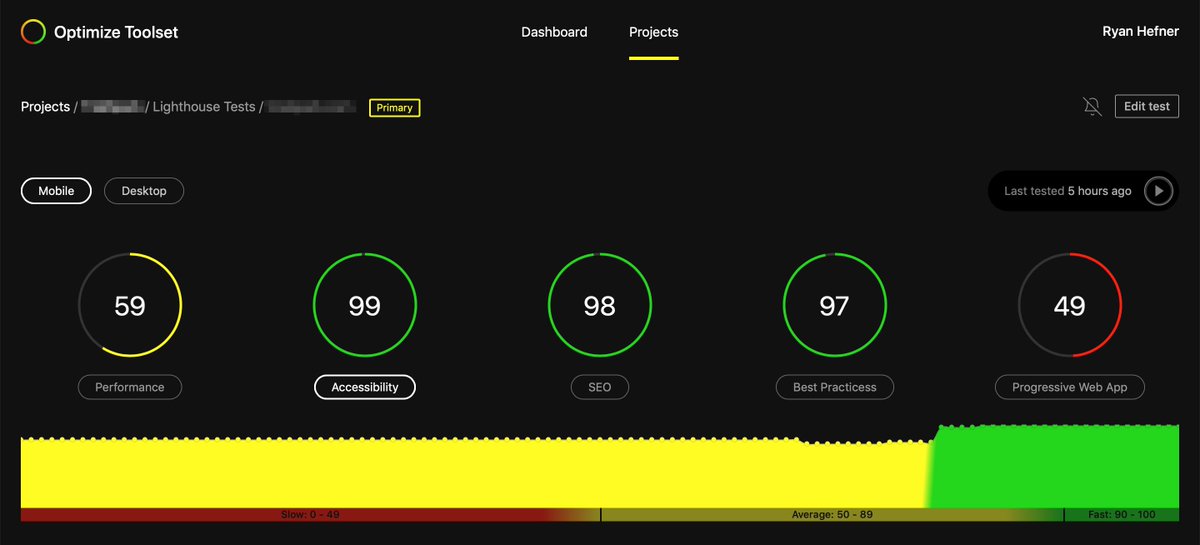Open the Dashboard tab
This screenshot has width=1200, height=545.
coord(554,32)
